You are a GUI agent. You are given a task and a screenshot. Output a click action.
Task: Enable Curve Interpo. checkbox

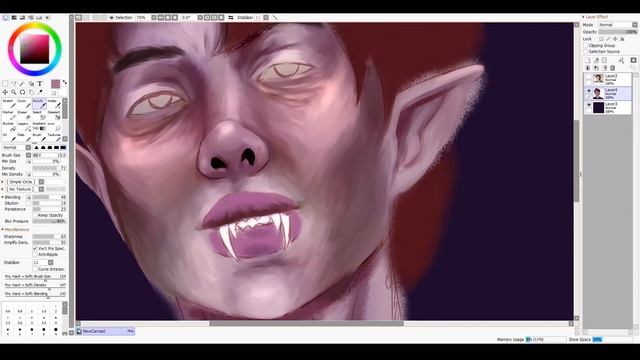pyautogui.click(x=35, y=269)
